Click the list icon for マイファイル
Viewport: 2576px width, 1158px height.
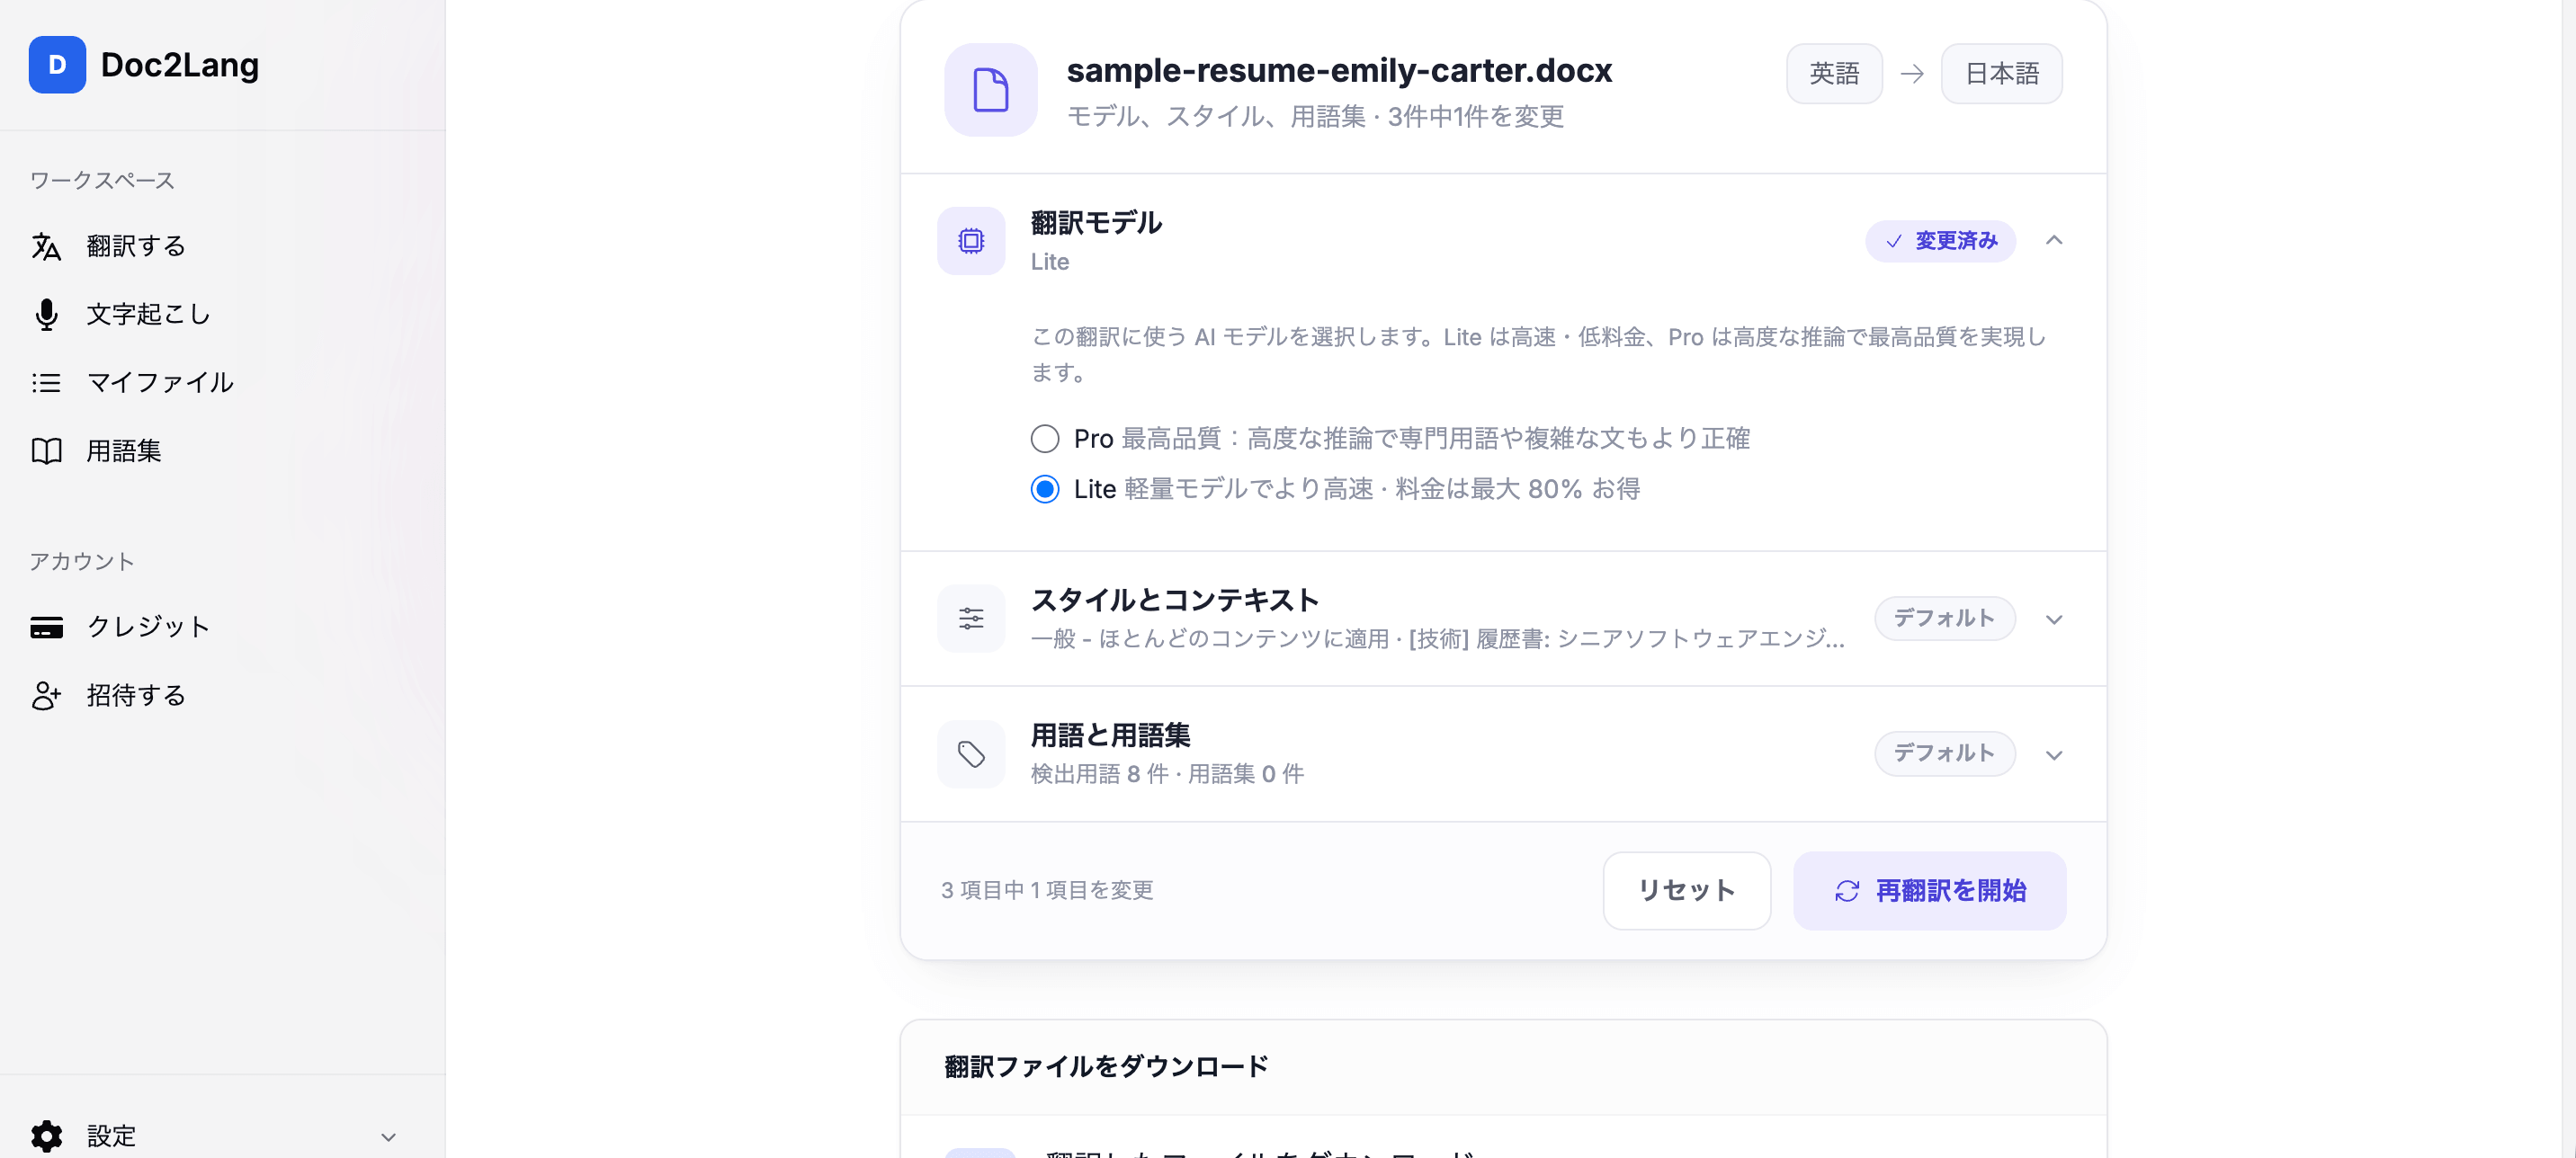(x=46, y=382)
